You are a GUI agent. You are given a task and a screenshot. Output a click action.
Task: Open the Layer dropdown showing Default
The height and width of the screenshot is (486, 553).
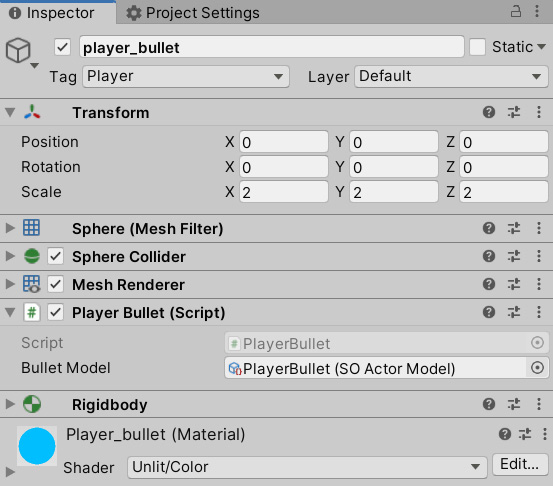(451, 77)
